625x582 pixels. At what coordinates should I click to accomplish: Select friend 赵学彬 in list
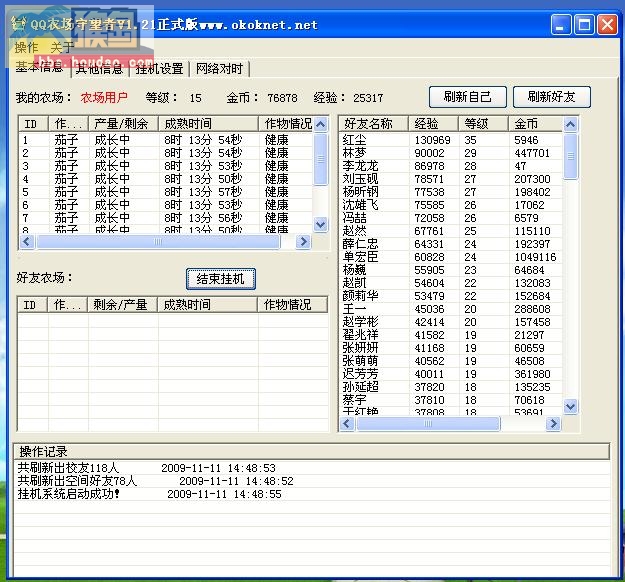(451, 322)
